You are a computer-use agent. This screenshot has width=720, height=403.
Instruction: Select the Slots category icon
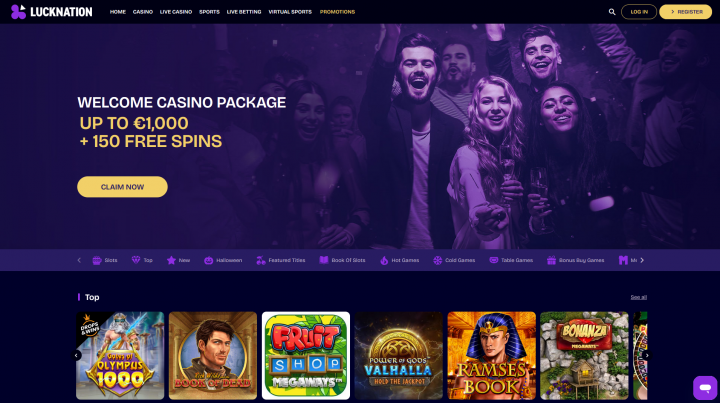(x=97, y=260)
